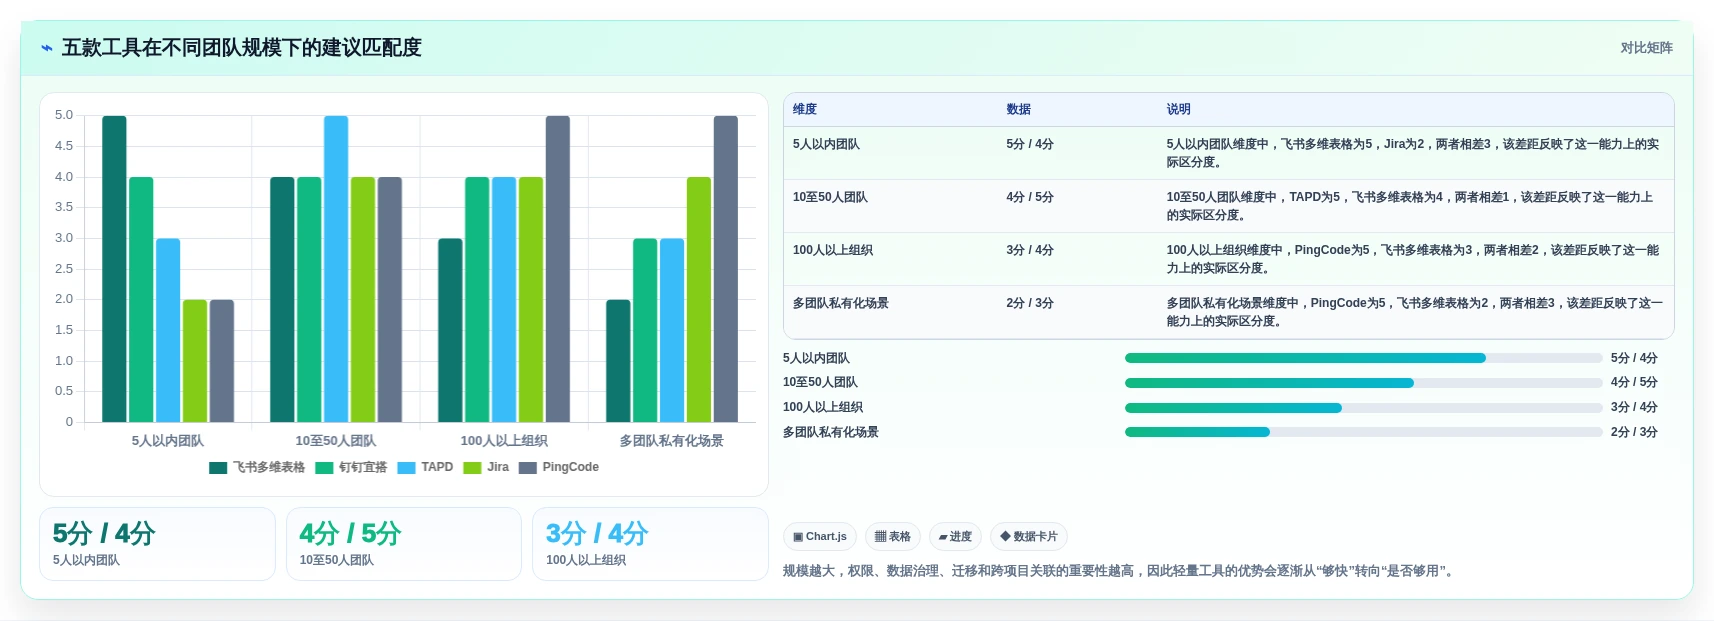
Task: Click the 5人以内团队 x-axis label
Action: 168,441
